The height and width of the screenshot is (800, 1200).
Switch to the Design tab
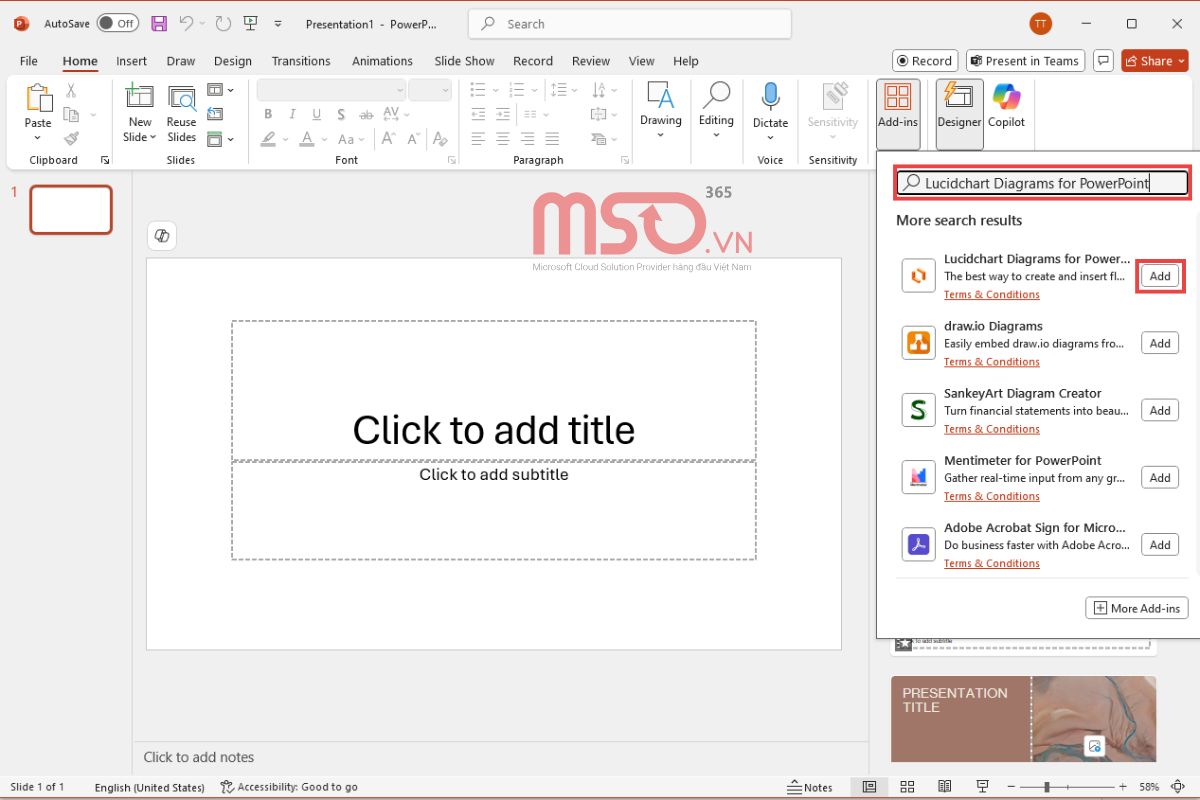(233, 61)
